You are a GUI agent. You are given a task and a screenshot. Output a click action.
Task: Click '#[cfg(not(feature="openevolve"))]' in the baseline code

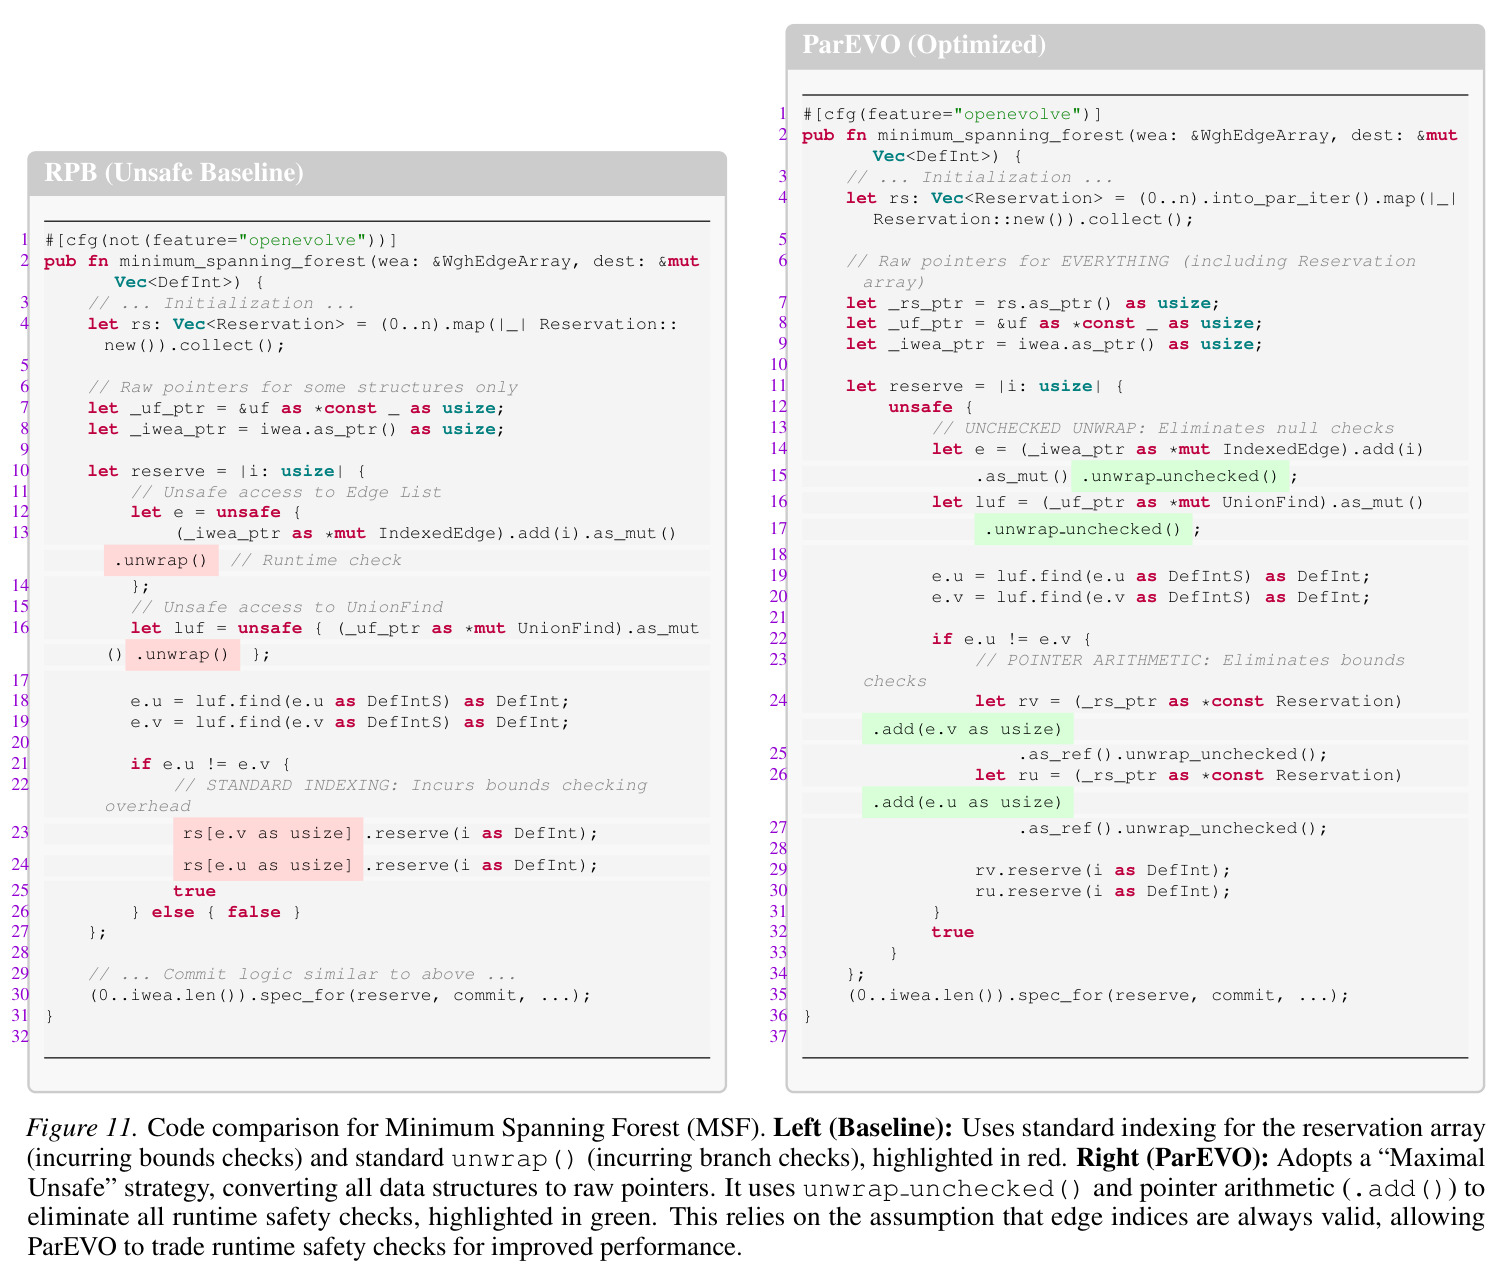(221, 240)
